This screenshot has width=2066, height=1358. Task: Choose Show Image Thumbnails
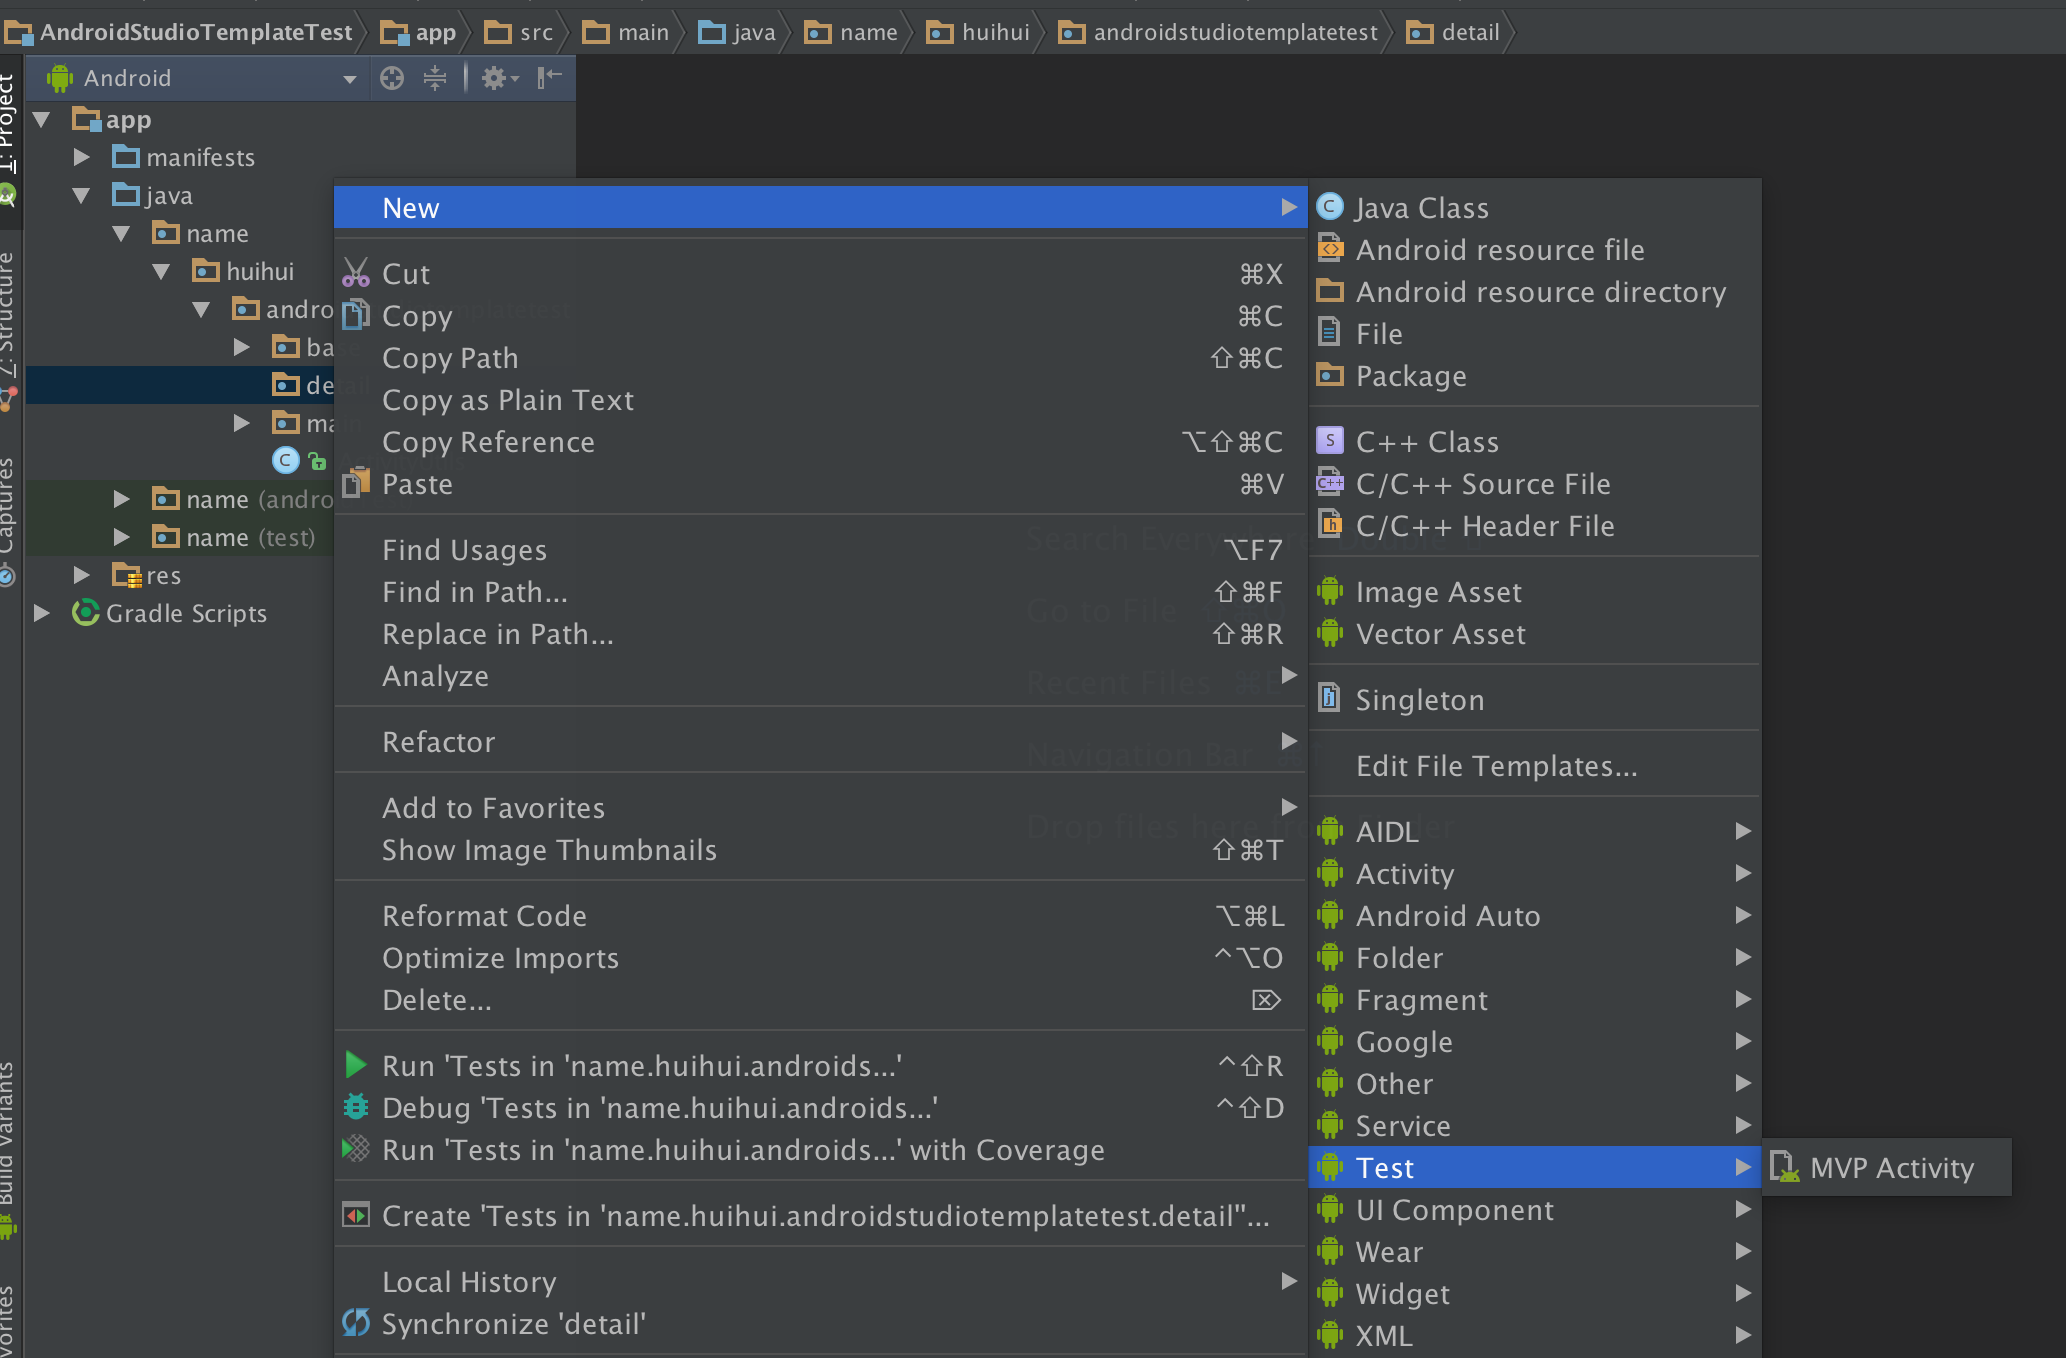tap(820, 850)
